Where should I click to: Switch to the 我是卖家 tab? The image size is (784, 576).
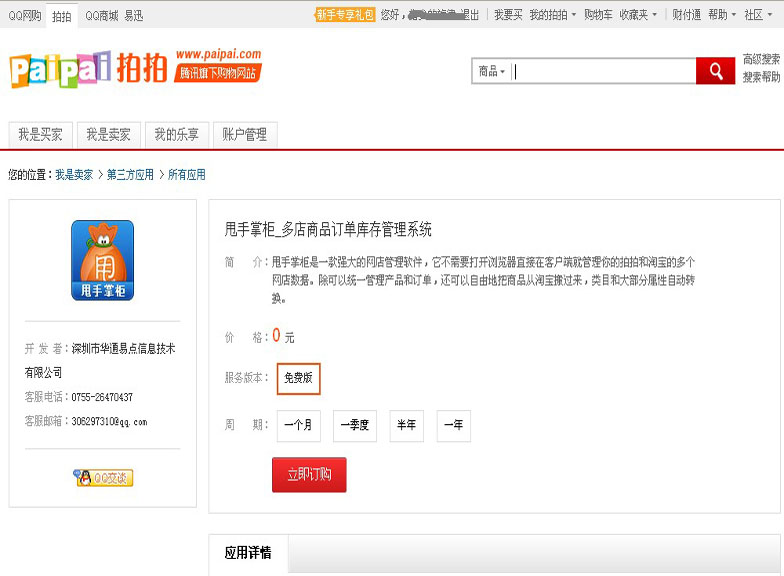coord(108,135)
